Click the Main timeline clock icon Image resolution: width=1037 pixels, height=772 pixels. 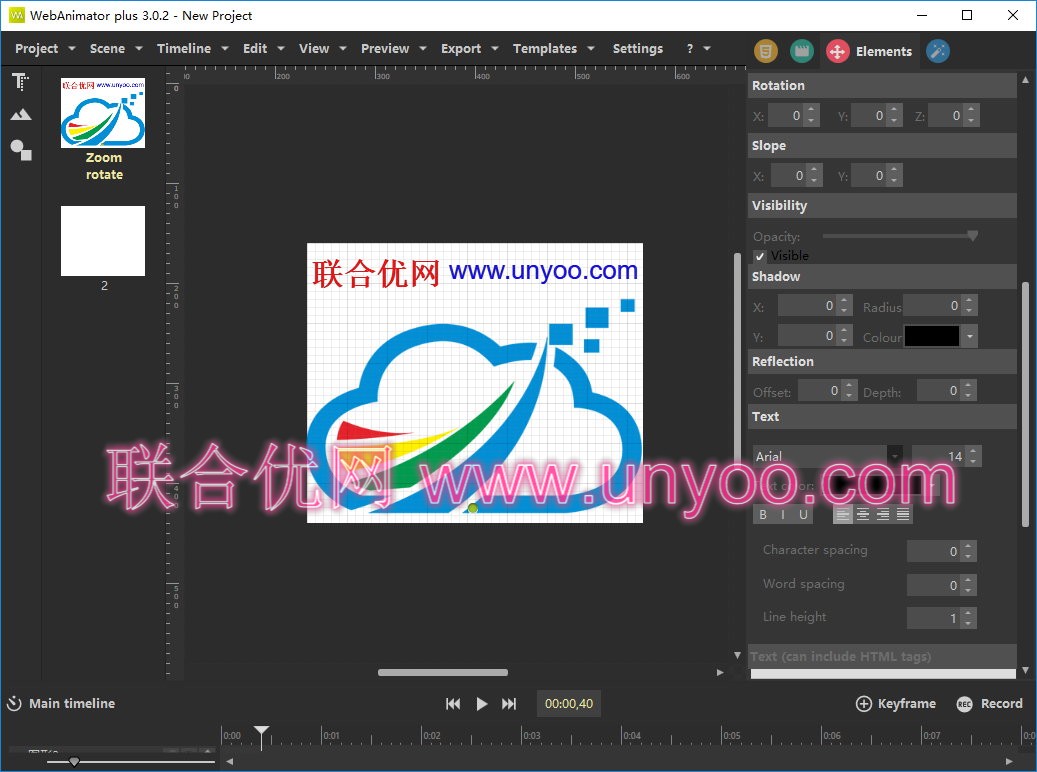tap(14, 703)
